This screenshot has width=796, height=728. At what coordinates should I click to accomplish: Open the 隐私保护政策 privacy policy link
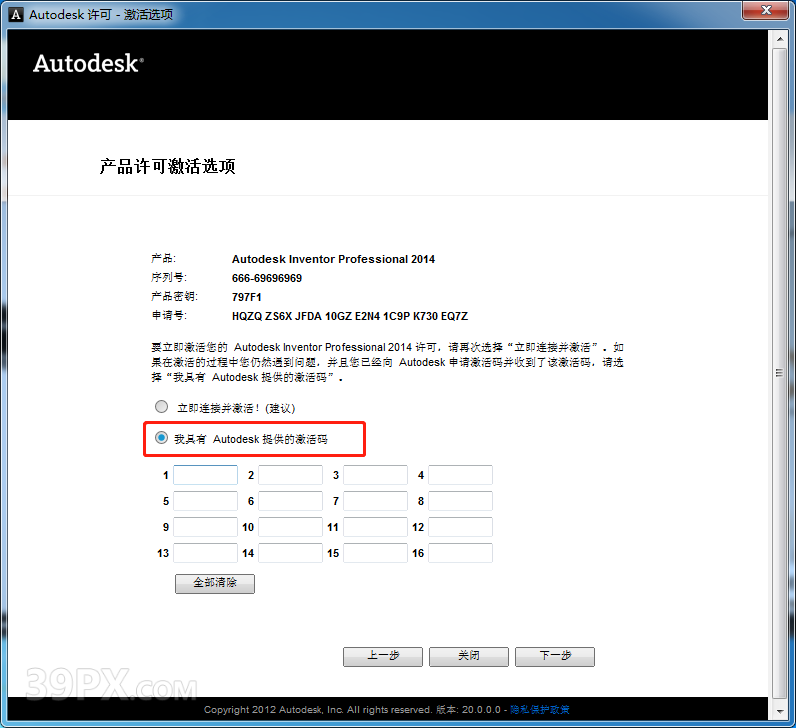pos(540,710)
